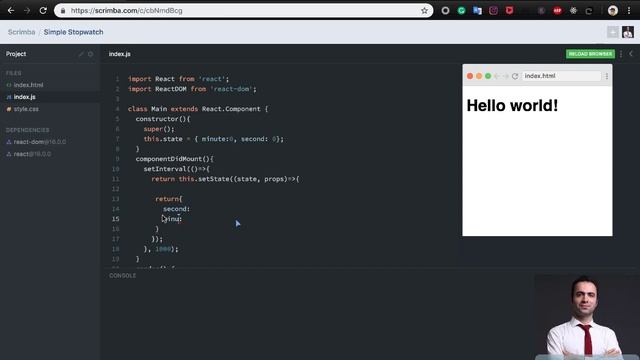The image size is (640, 360).
Task: Click the green dot in the preview window
Action: (x=488, y=76)
